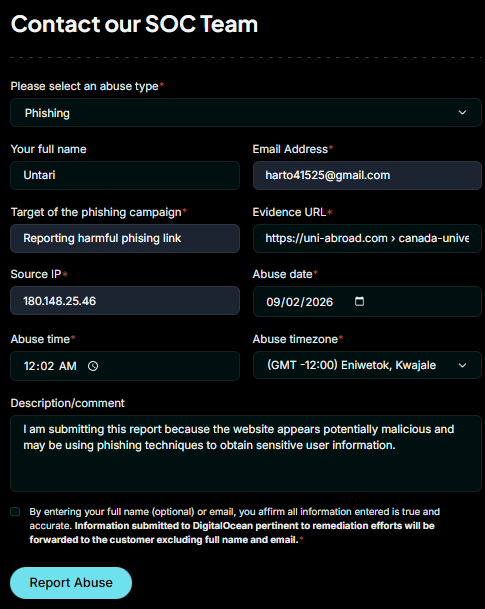Open the Phishing abuse type dropdown

pos(246,113)
